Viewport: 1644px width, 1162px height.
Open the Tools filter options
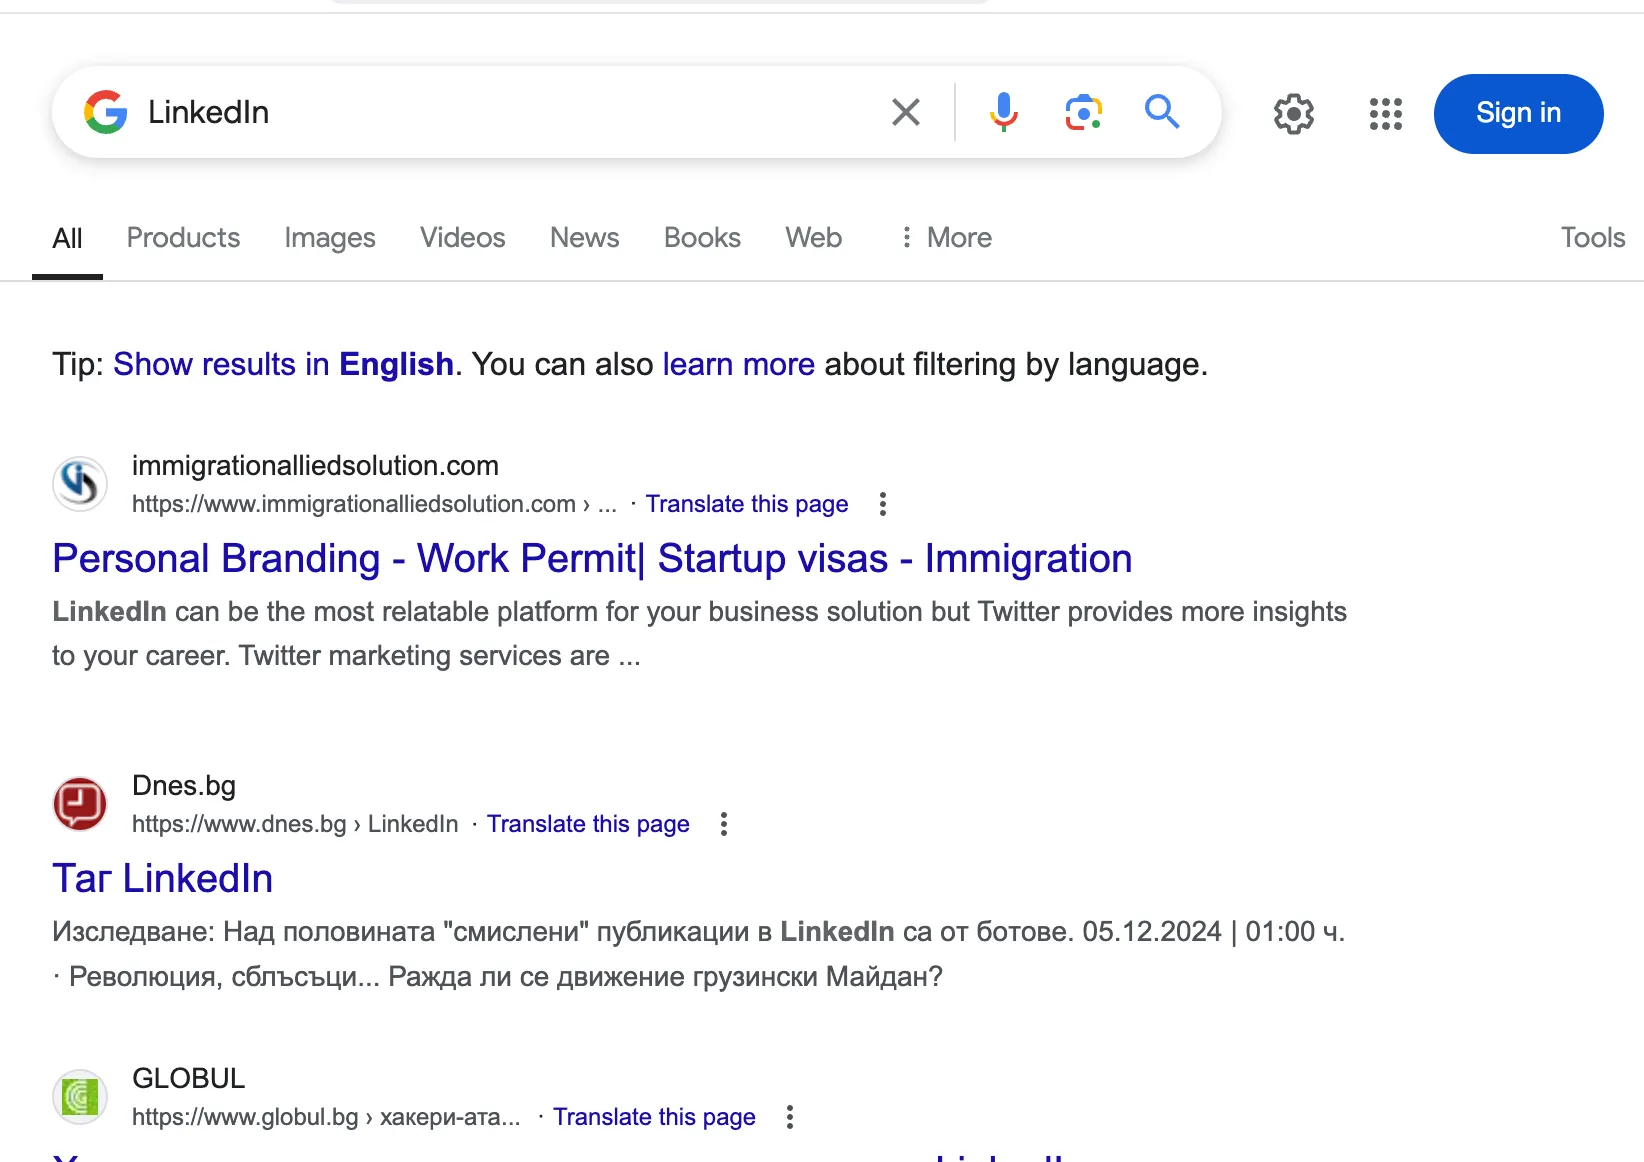coord(1592,238)
